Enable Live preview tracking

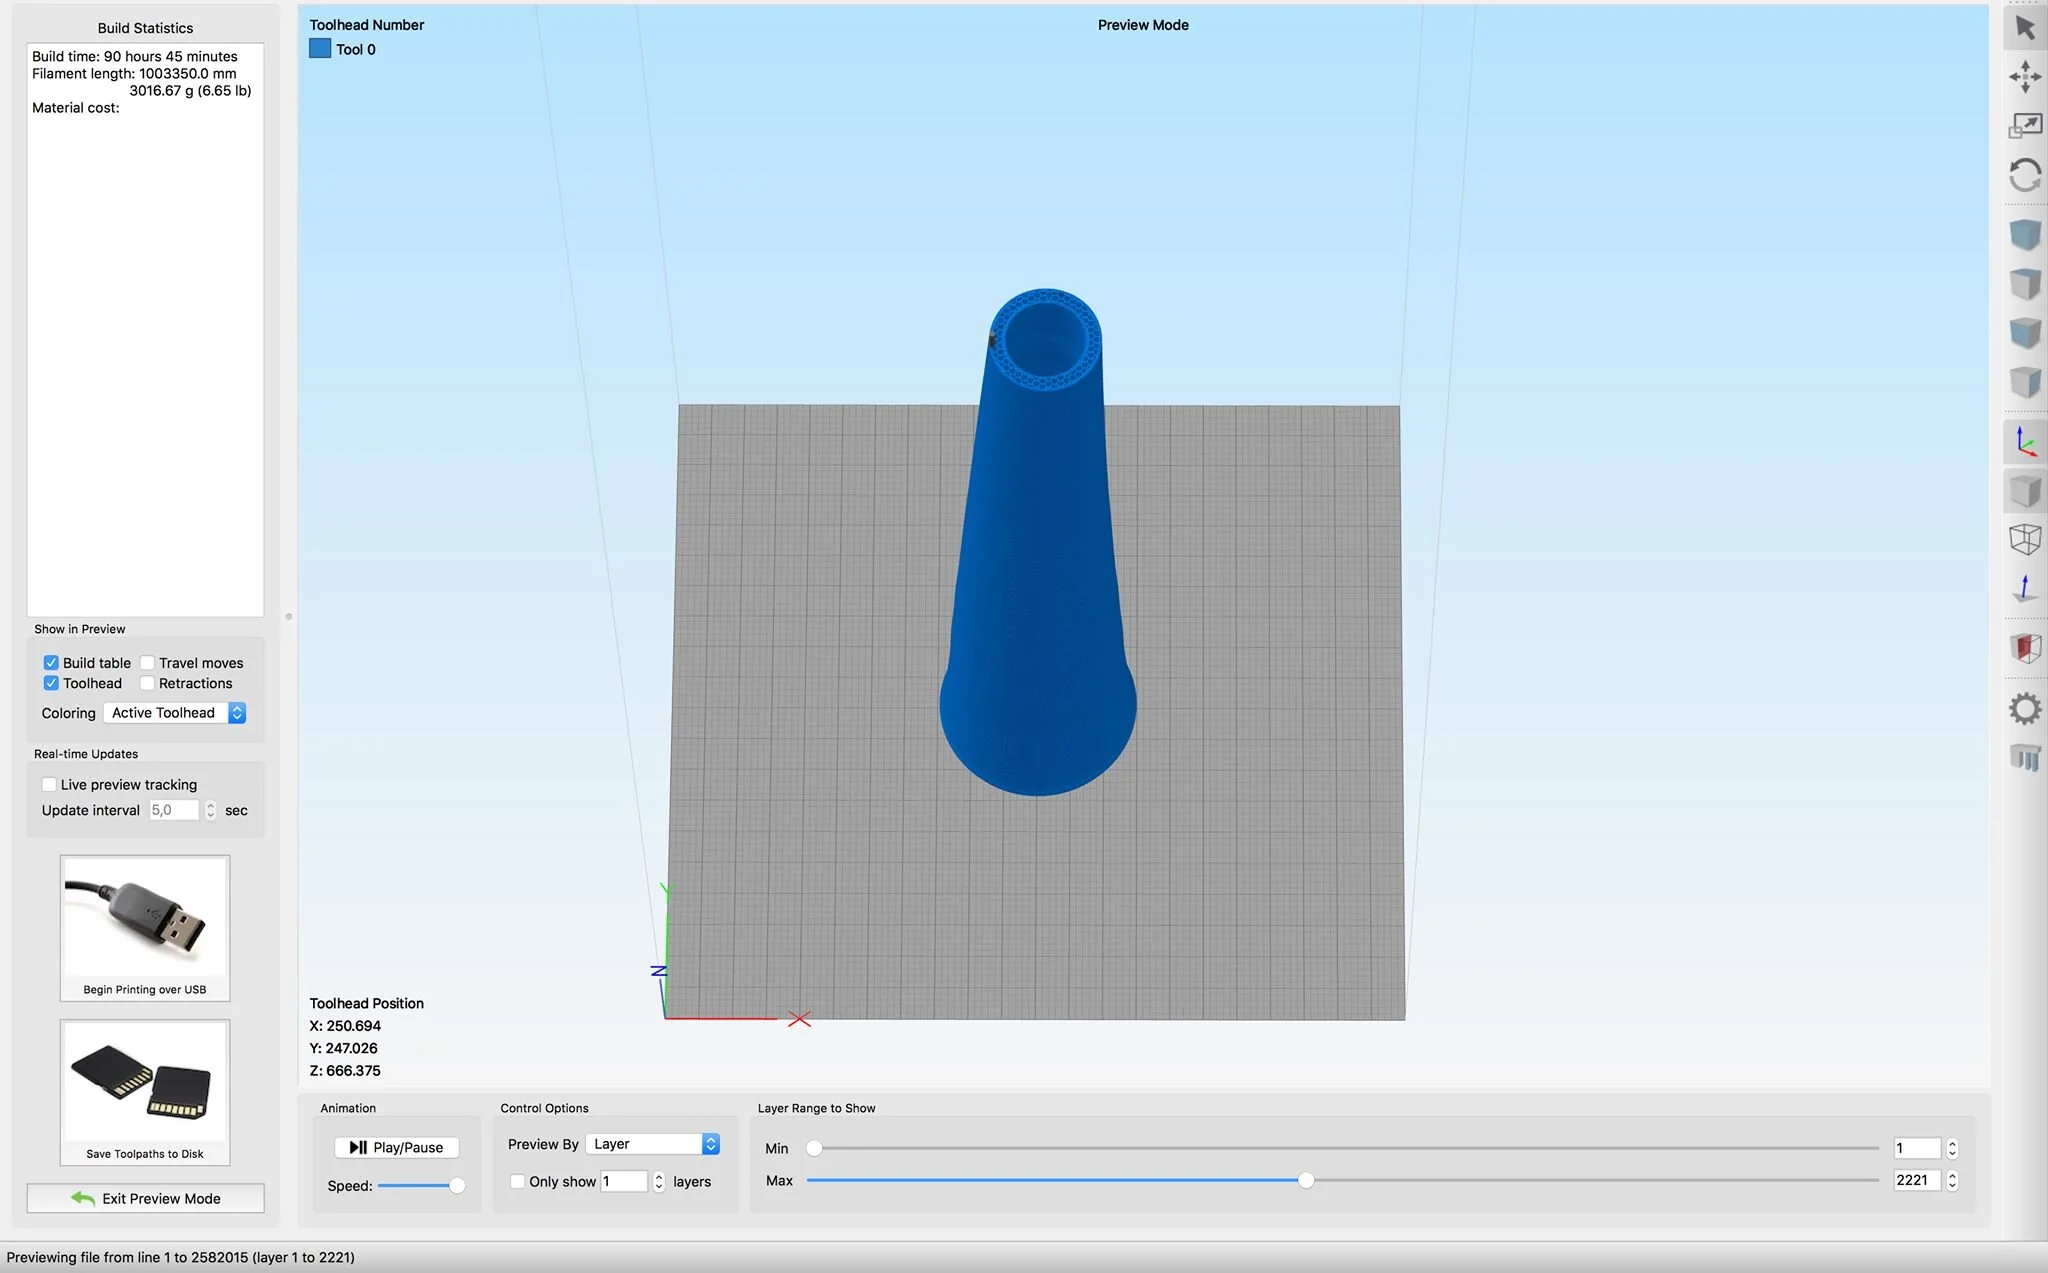[49, 785]
